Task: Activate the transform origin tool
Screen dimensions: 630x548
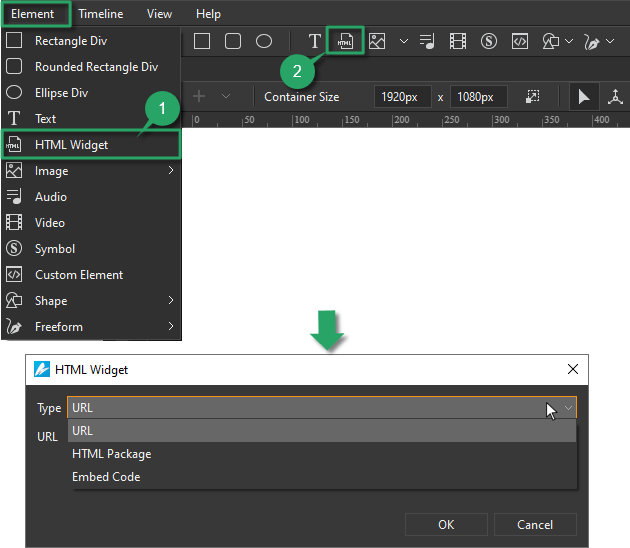Action: pyautogui.click(x=615, y=97)
